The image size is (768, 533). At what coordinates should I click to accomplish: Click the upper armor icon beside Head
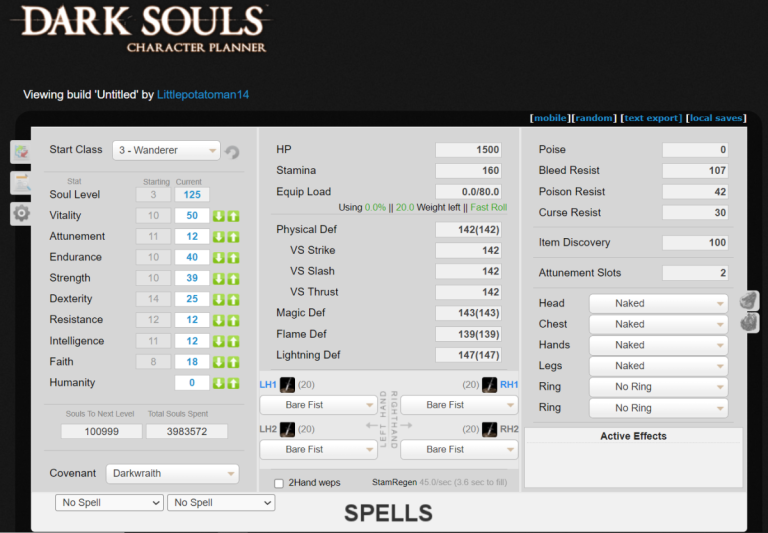(x=749, y=301)
